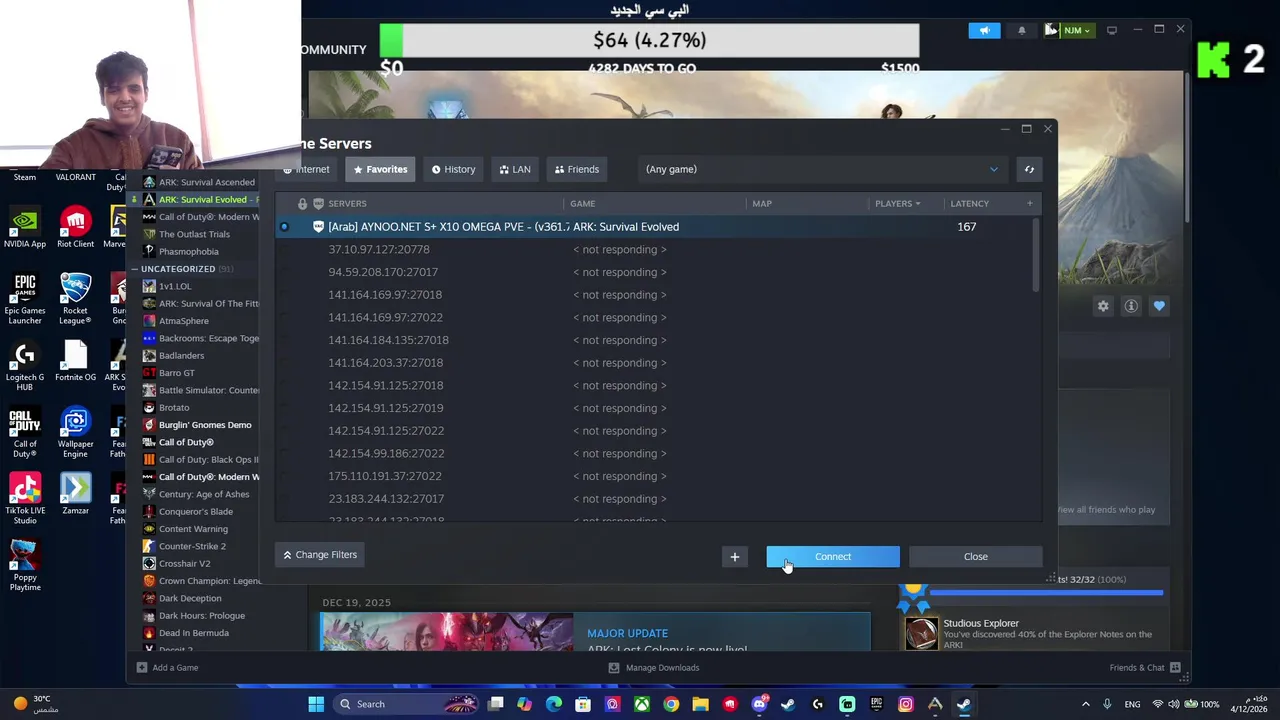Select the radio marker on AYNOO.NET server row
The image size is (1280, 720).
click(x=284, y=227)
